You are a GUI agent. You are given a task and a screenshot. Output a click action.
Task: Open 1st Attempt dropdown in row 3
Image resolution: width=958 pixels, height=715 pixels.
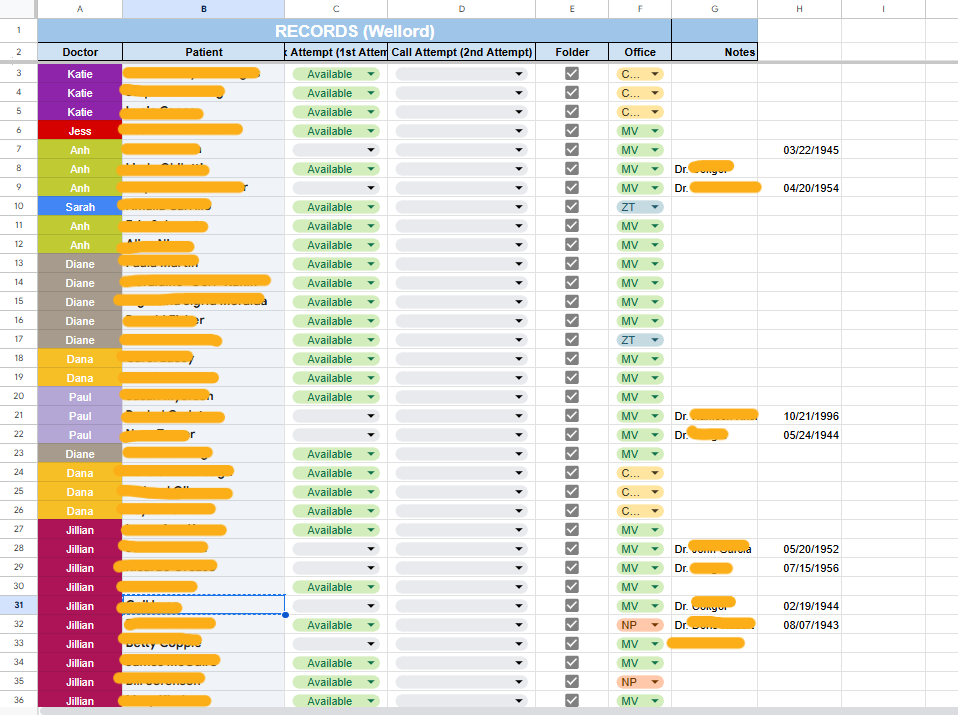[x=336, y=74]
